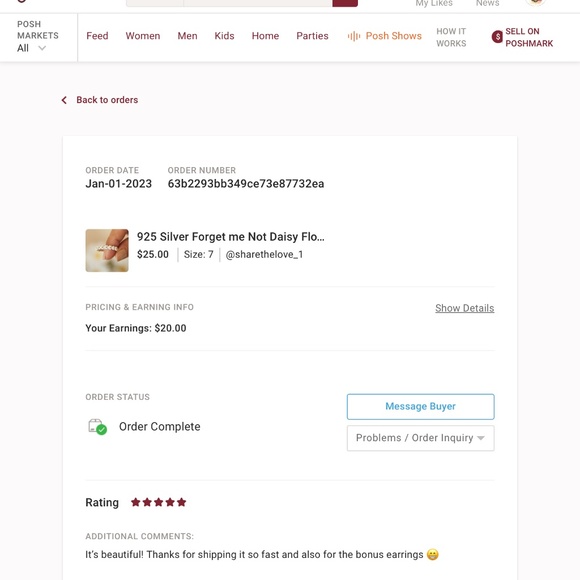Viewport: 580px width, 580px height.
Task: Expand the Posh Markets All dropdown
Action: coord(32,48)
